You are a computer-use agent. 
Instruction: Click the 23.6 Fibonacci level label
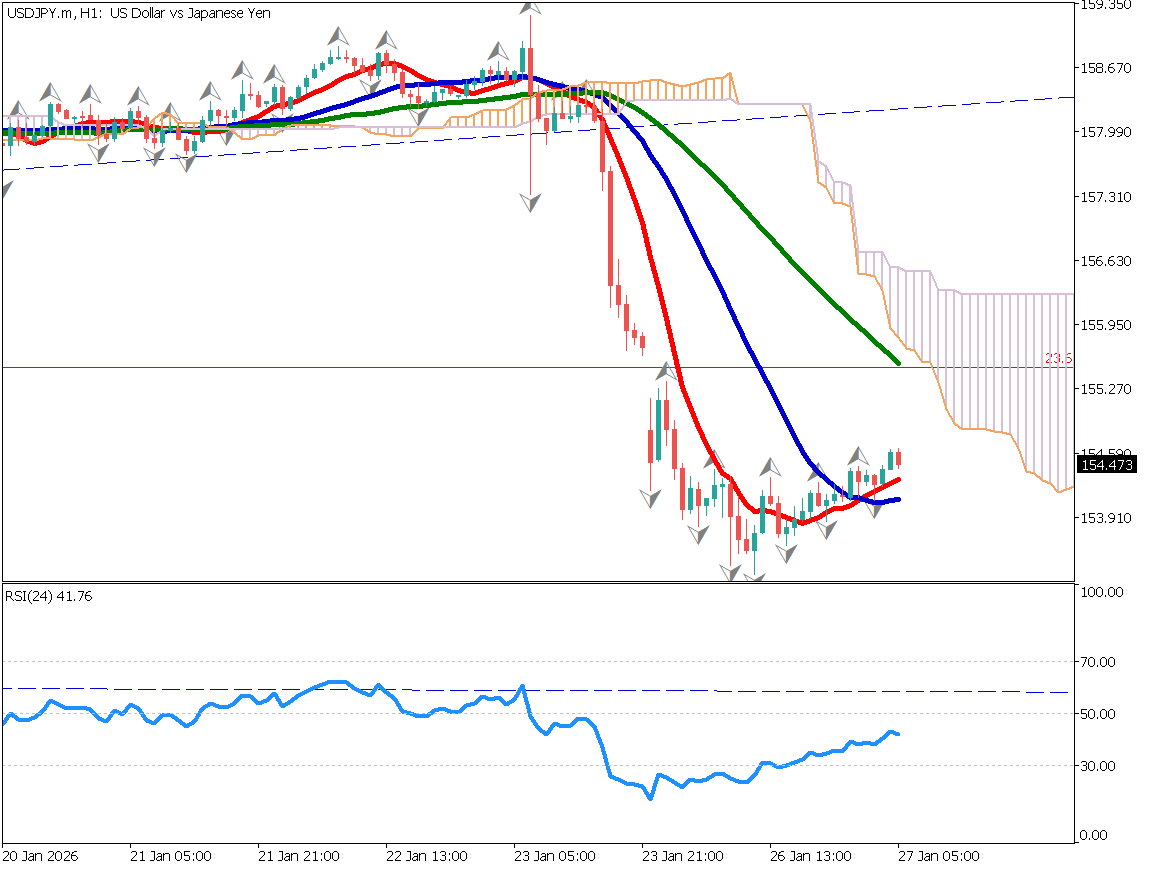(1058, 358)
